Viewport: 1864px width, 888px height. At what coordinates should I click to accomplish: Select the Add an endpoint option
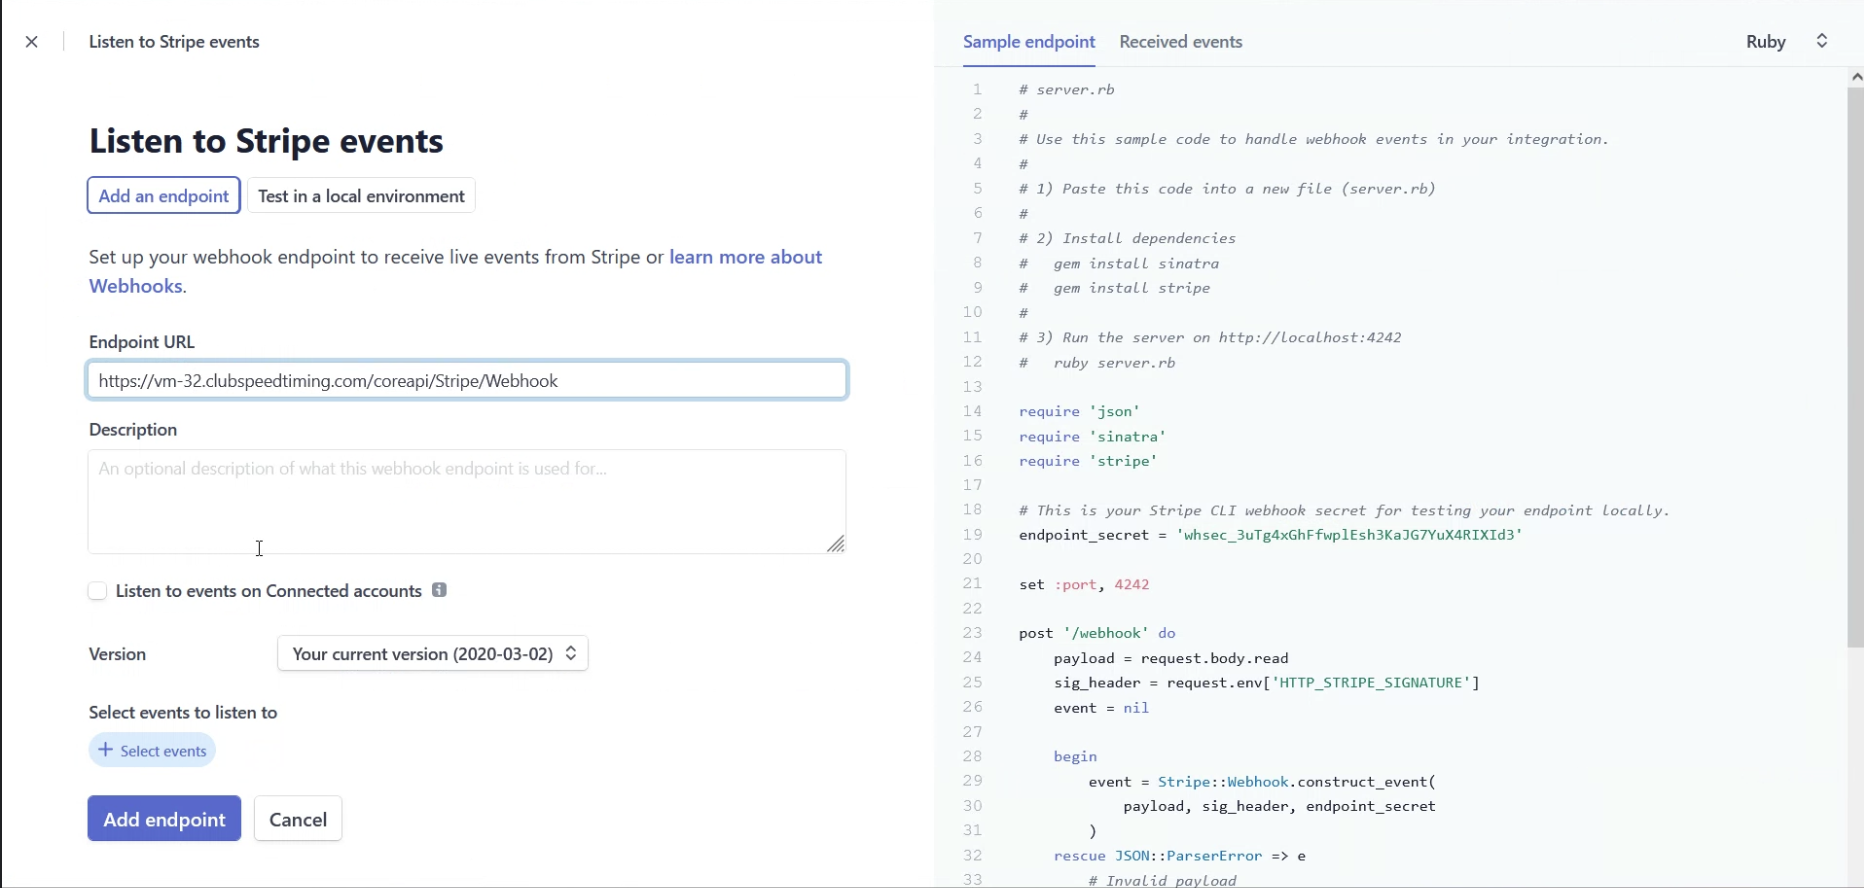tap(164, 196)
